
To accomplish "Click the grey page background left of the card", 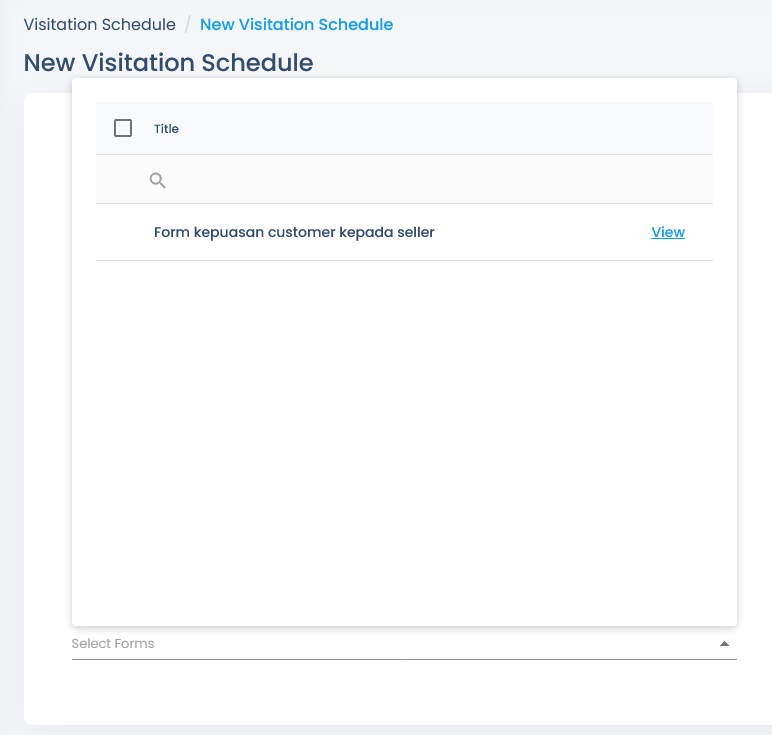I will pos(11,394).
